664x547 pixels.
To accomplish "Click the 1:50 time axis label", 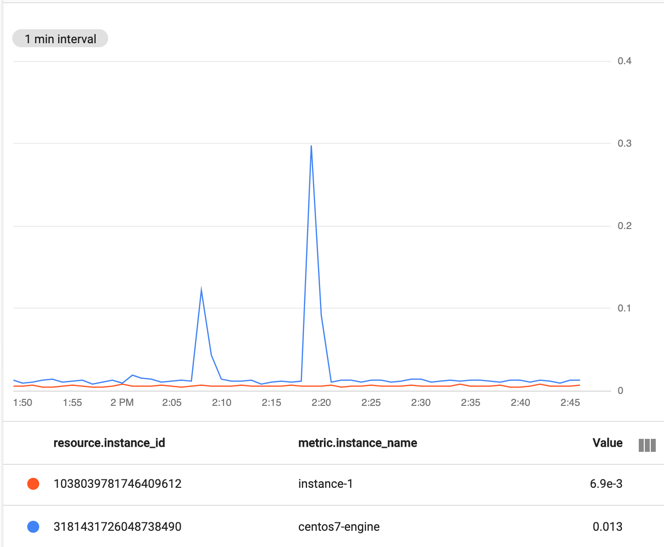I will (22, 403).
